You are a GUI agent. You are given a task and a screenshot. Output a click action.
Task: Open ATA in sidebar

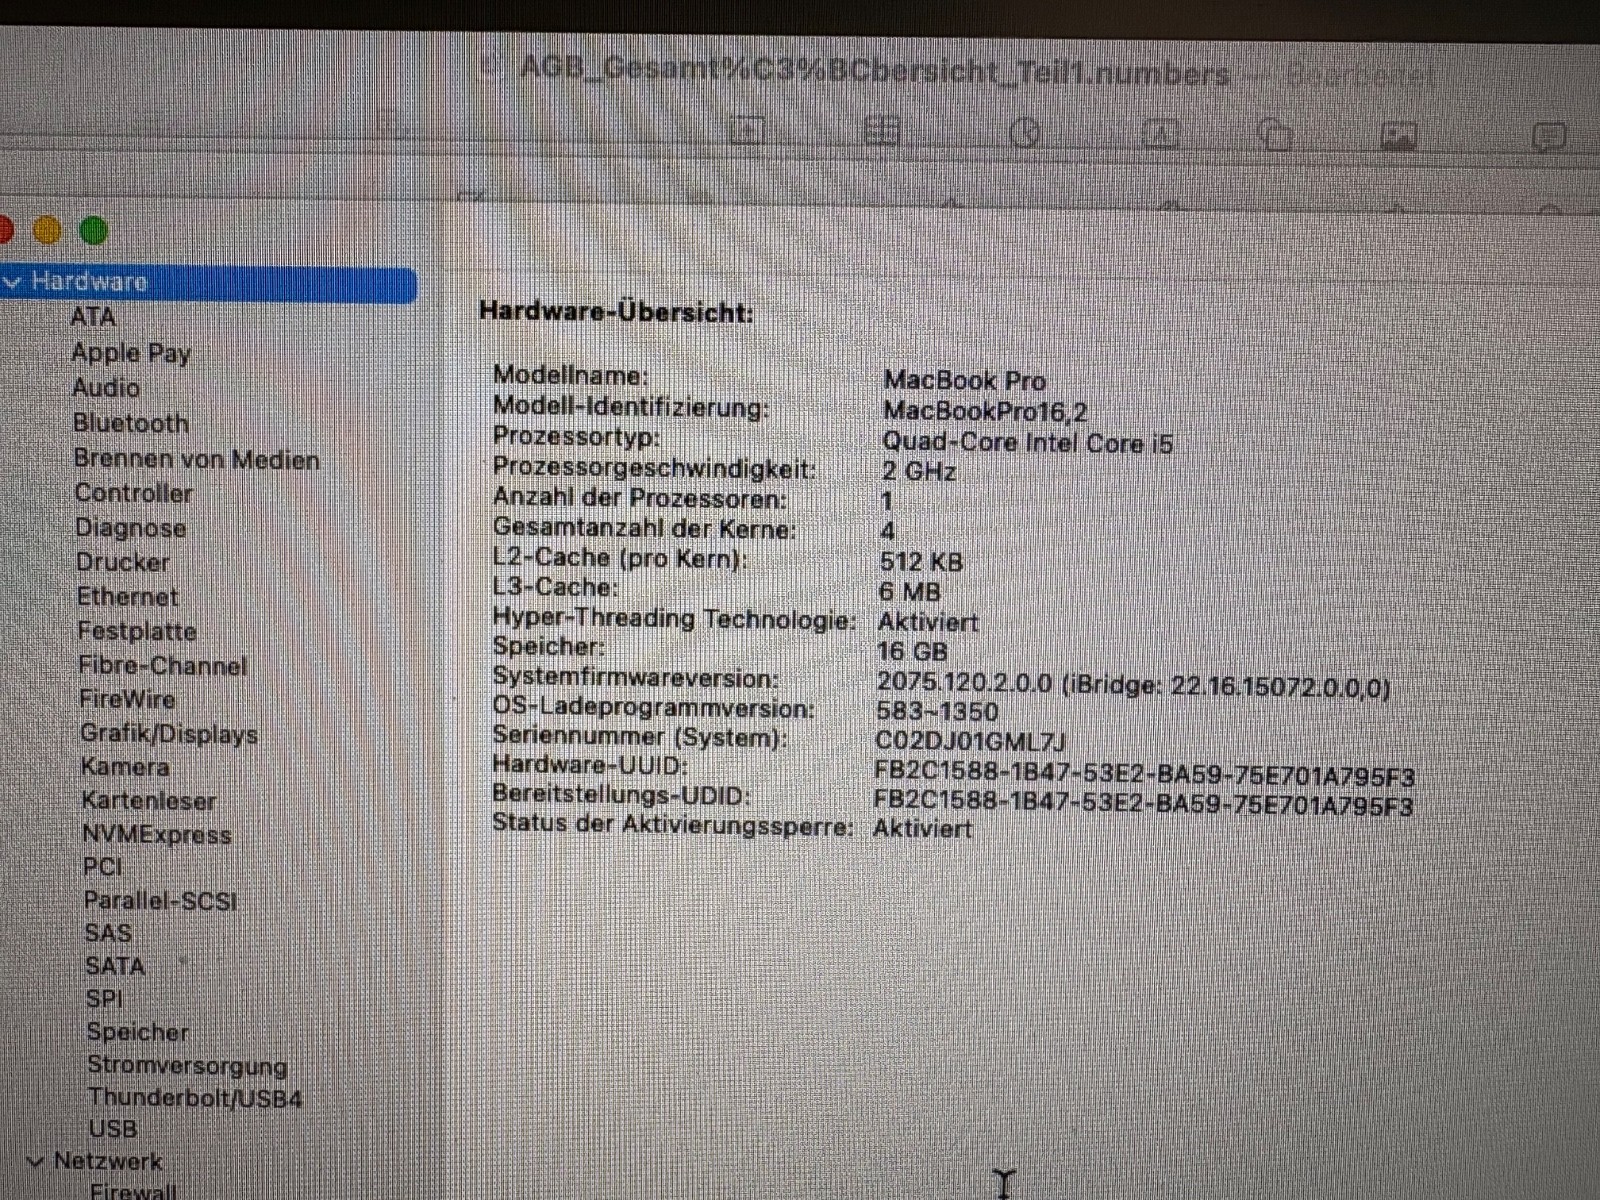click(93, 317)
